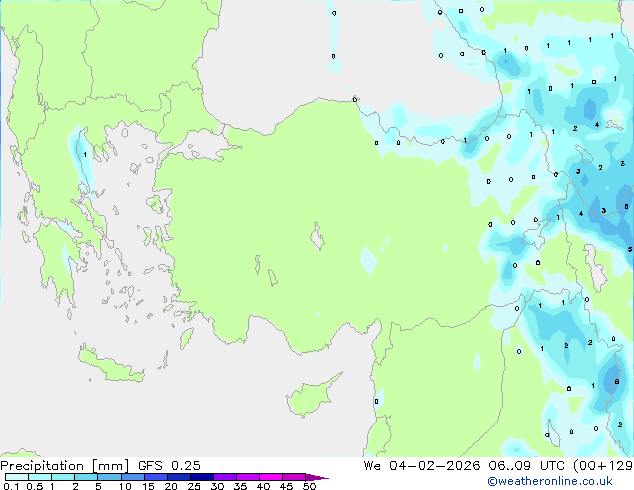The image size is (634, 490).
Task: Click the over-50 arrow tip of legend
Action: coord(317,477)
